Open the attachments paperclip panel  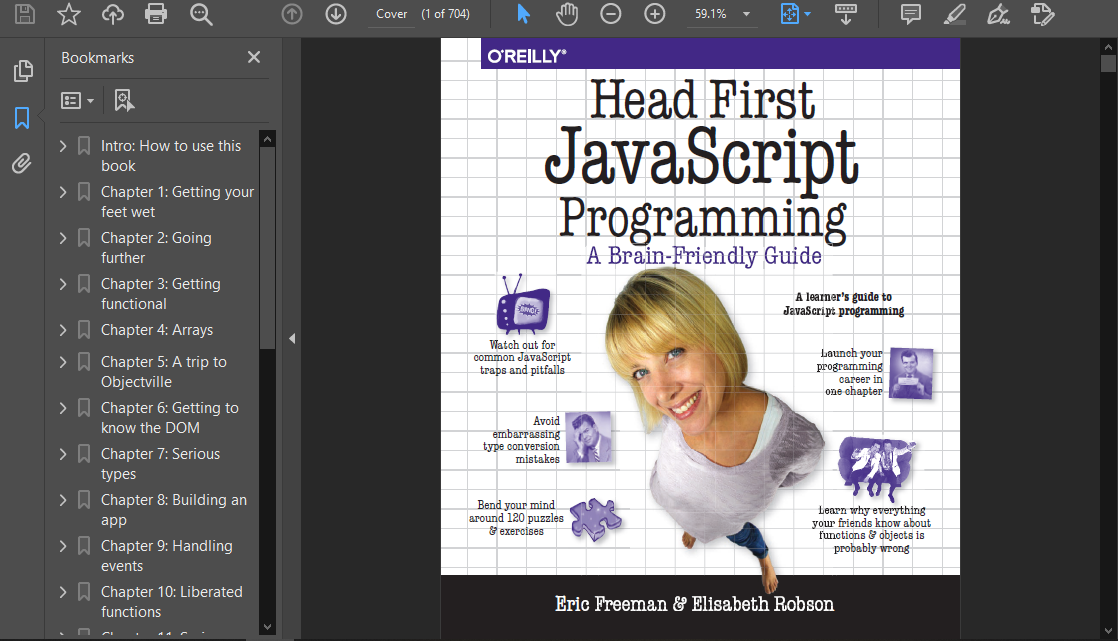[22, 164]
